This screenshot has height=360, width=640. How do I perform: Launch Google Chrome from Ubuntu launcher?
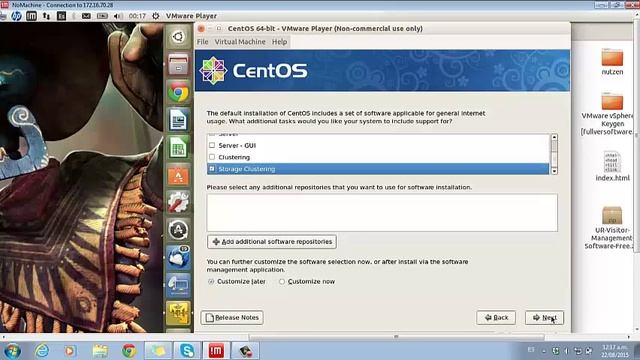tap(178, 92)
